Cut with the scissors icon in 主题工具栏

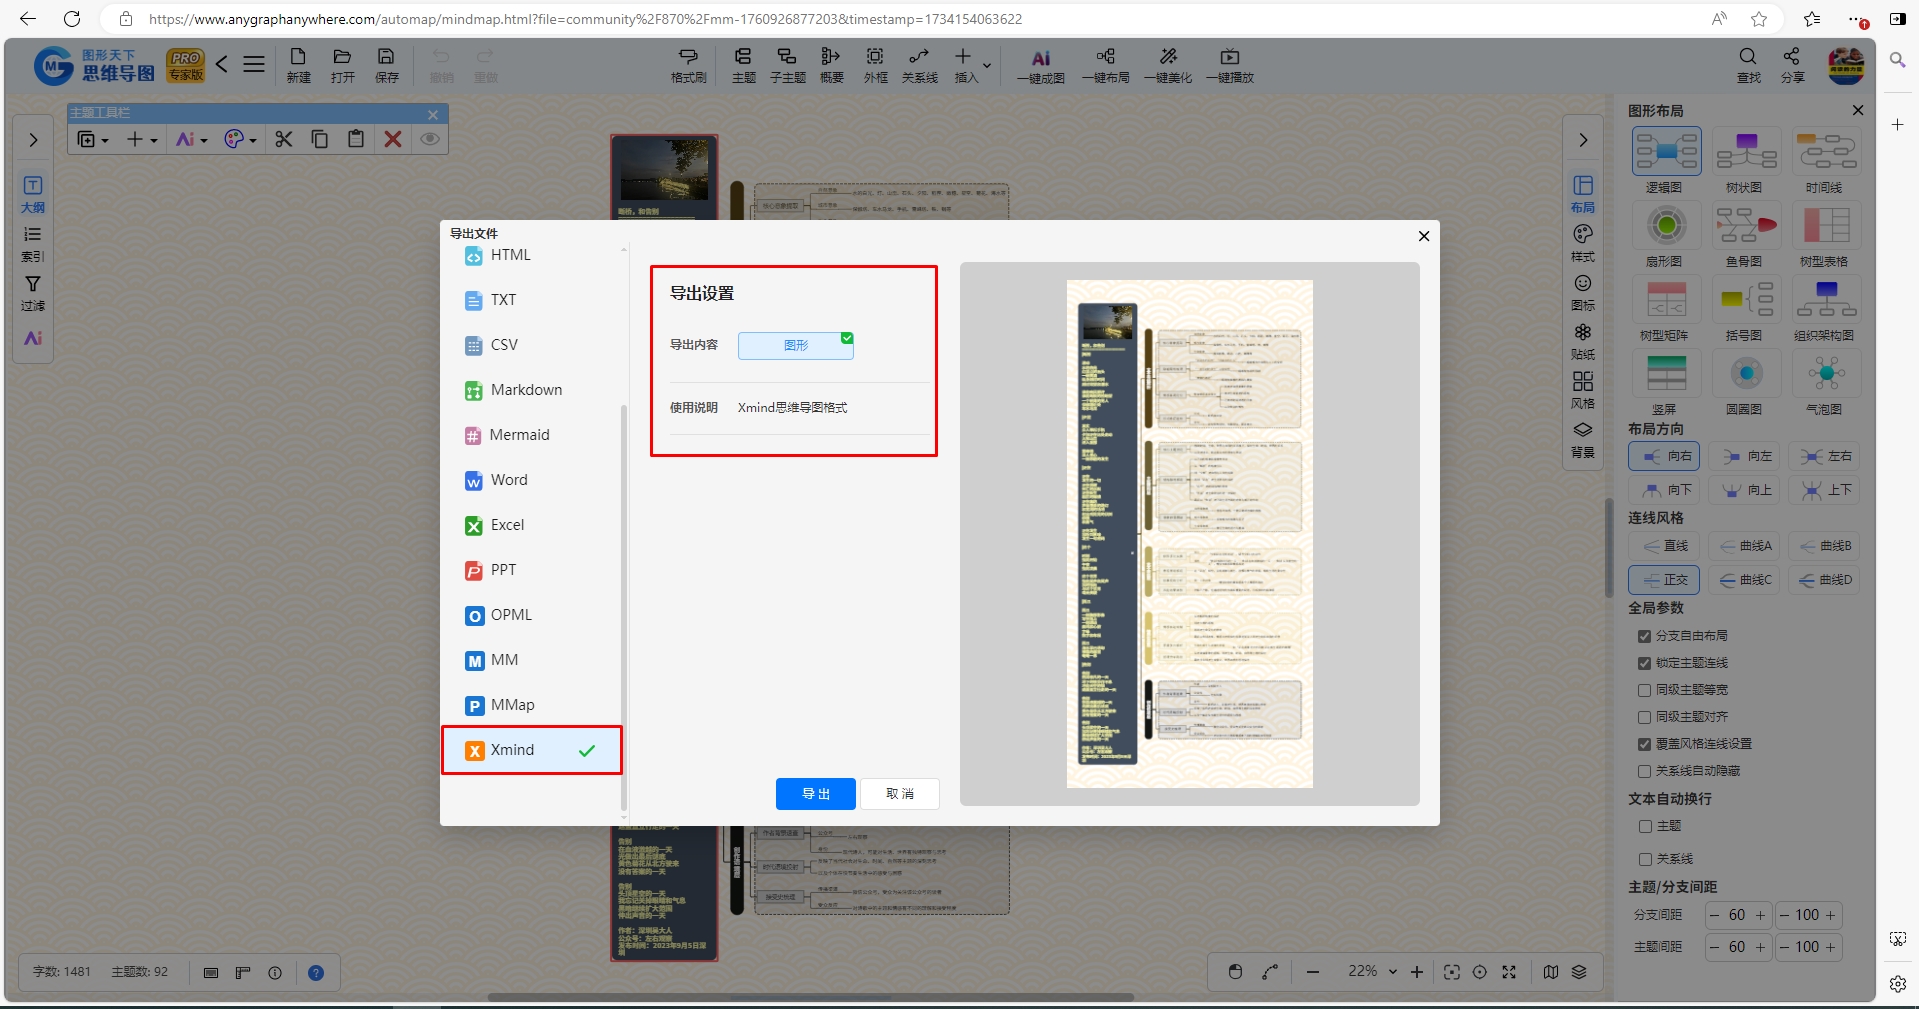point(284,139)
